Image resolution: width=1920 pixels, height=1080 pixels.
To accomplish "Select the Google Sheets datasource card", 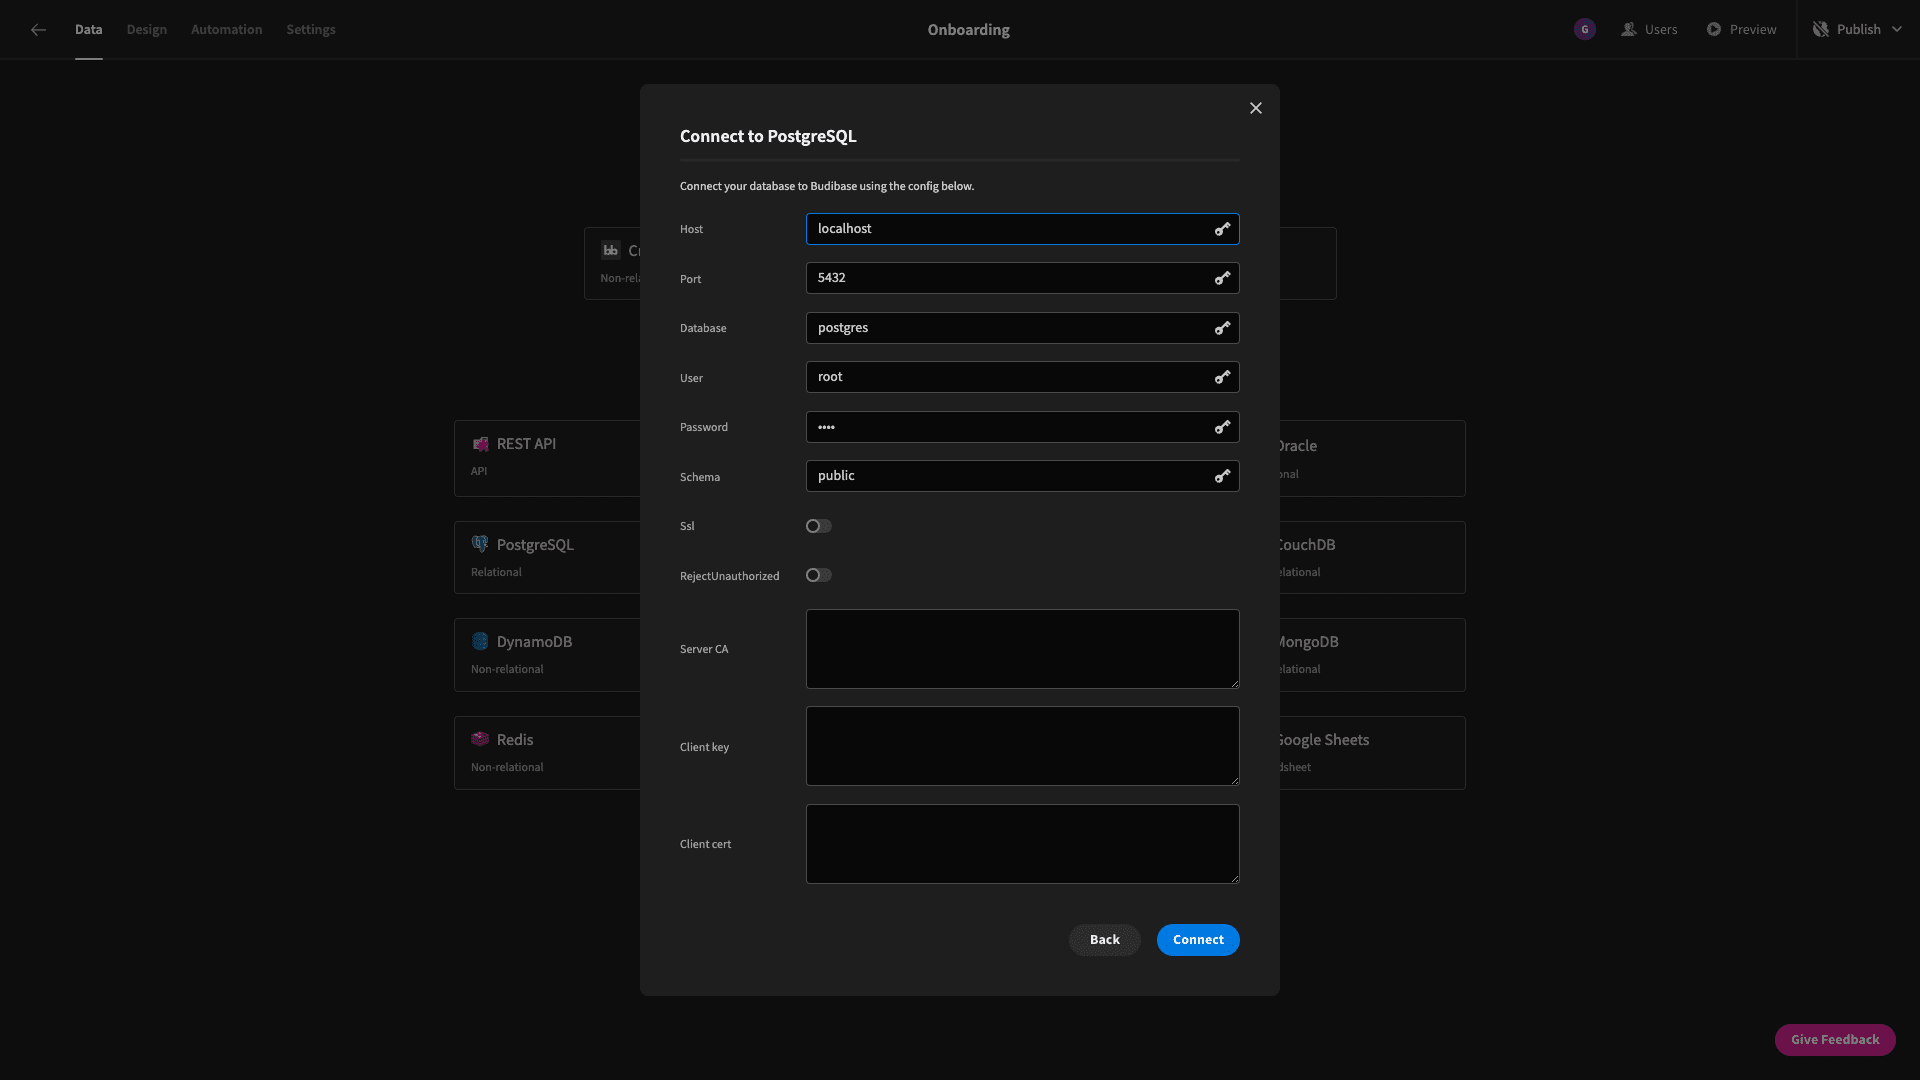I will pos(1372,753).
